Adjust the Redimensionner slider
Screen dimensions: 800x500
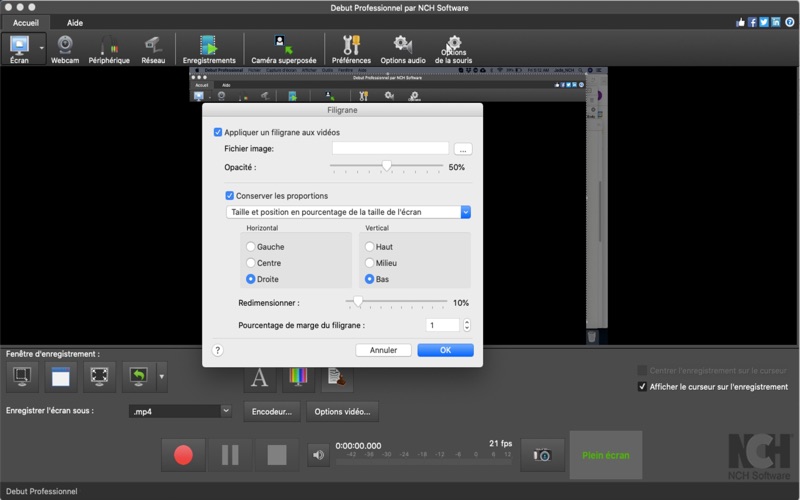pos(358,302)
